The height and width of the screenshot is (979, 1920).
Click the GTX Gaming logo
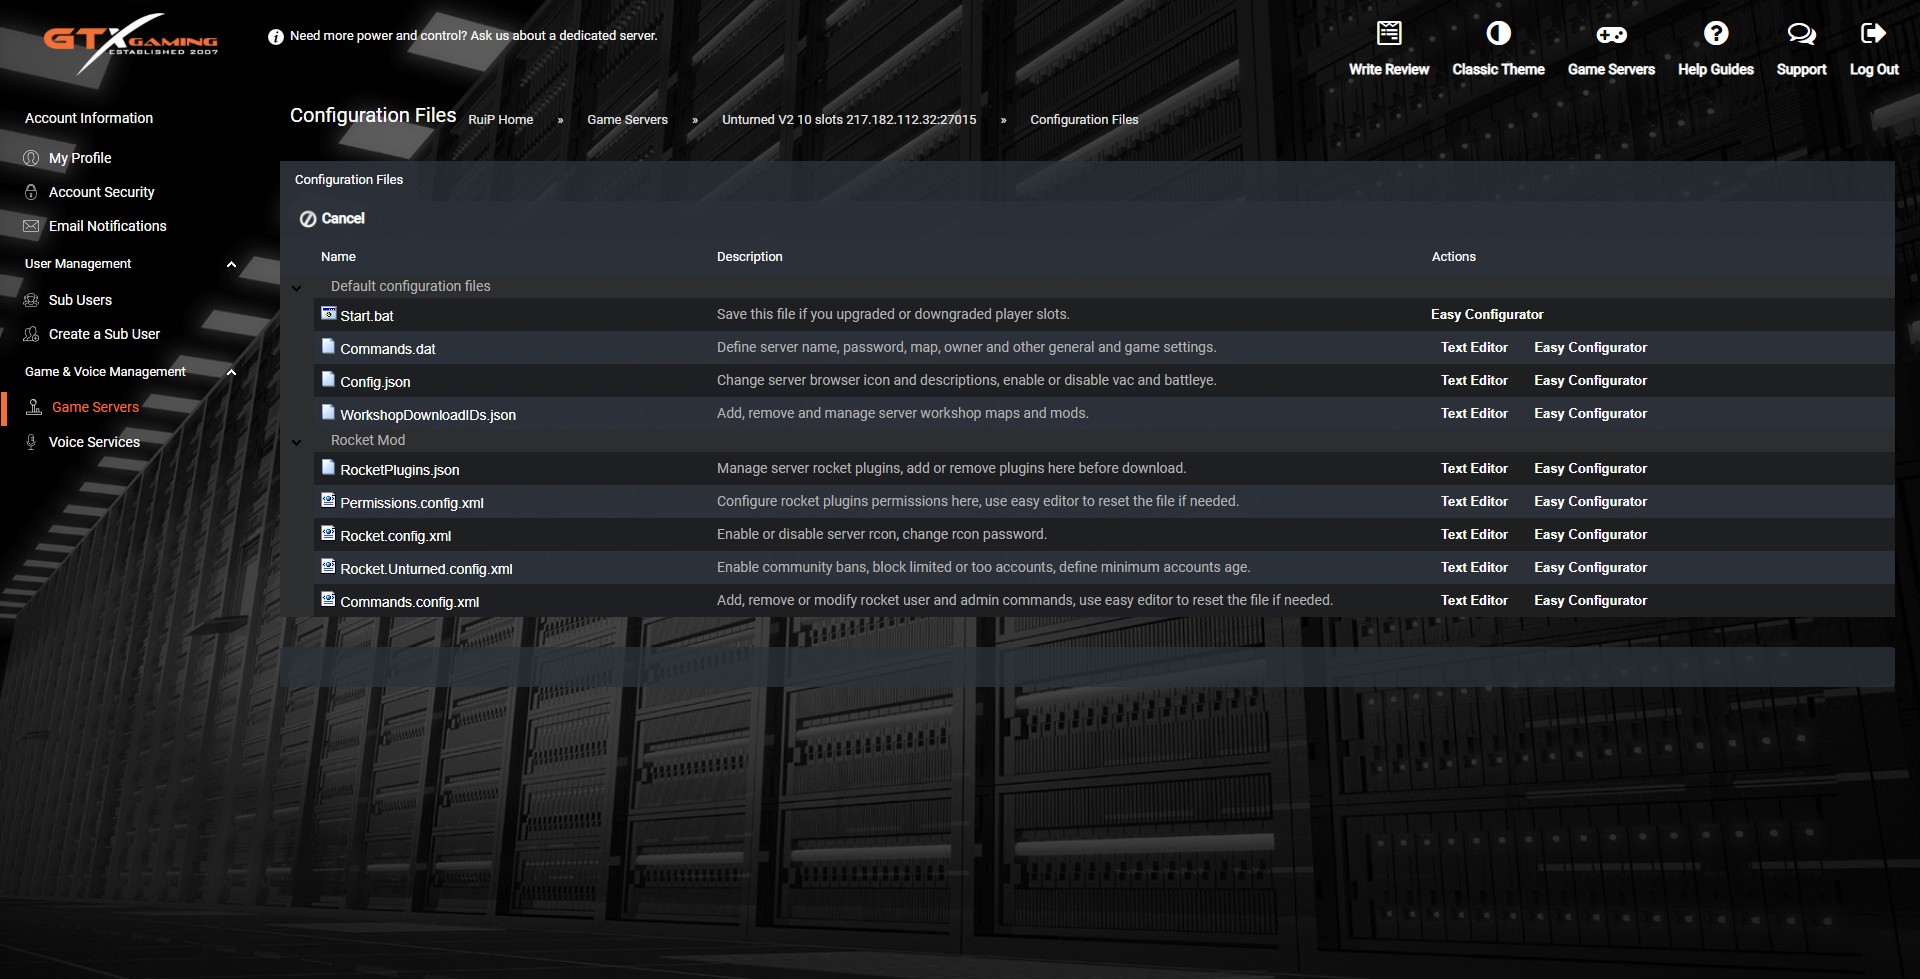130,42
